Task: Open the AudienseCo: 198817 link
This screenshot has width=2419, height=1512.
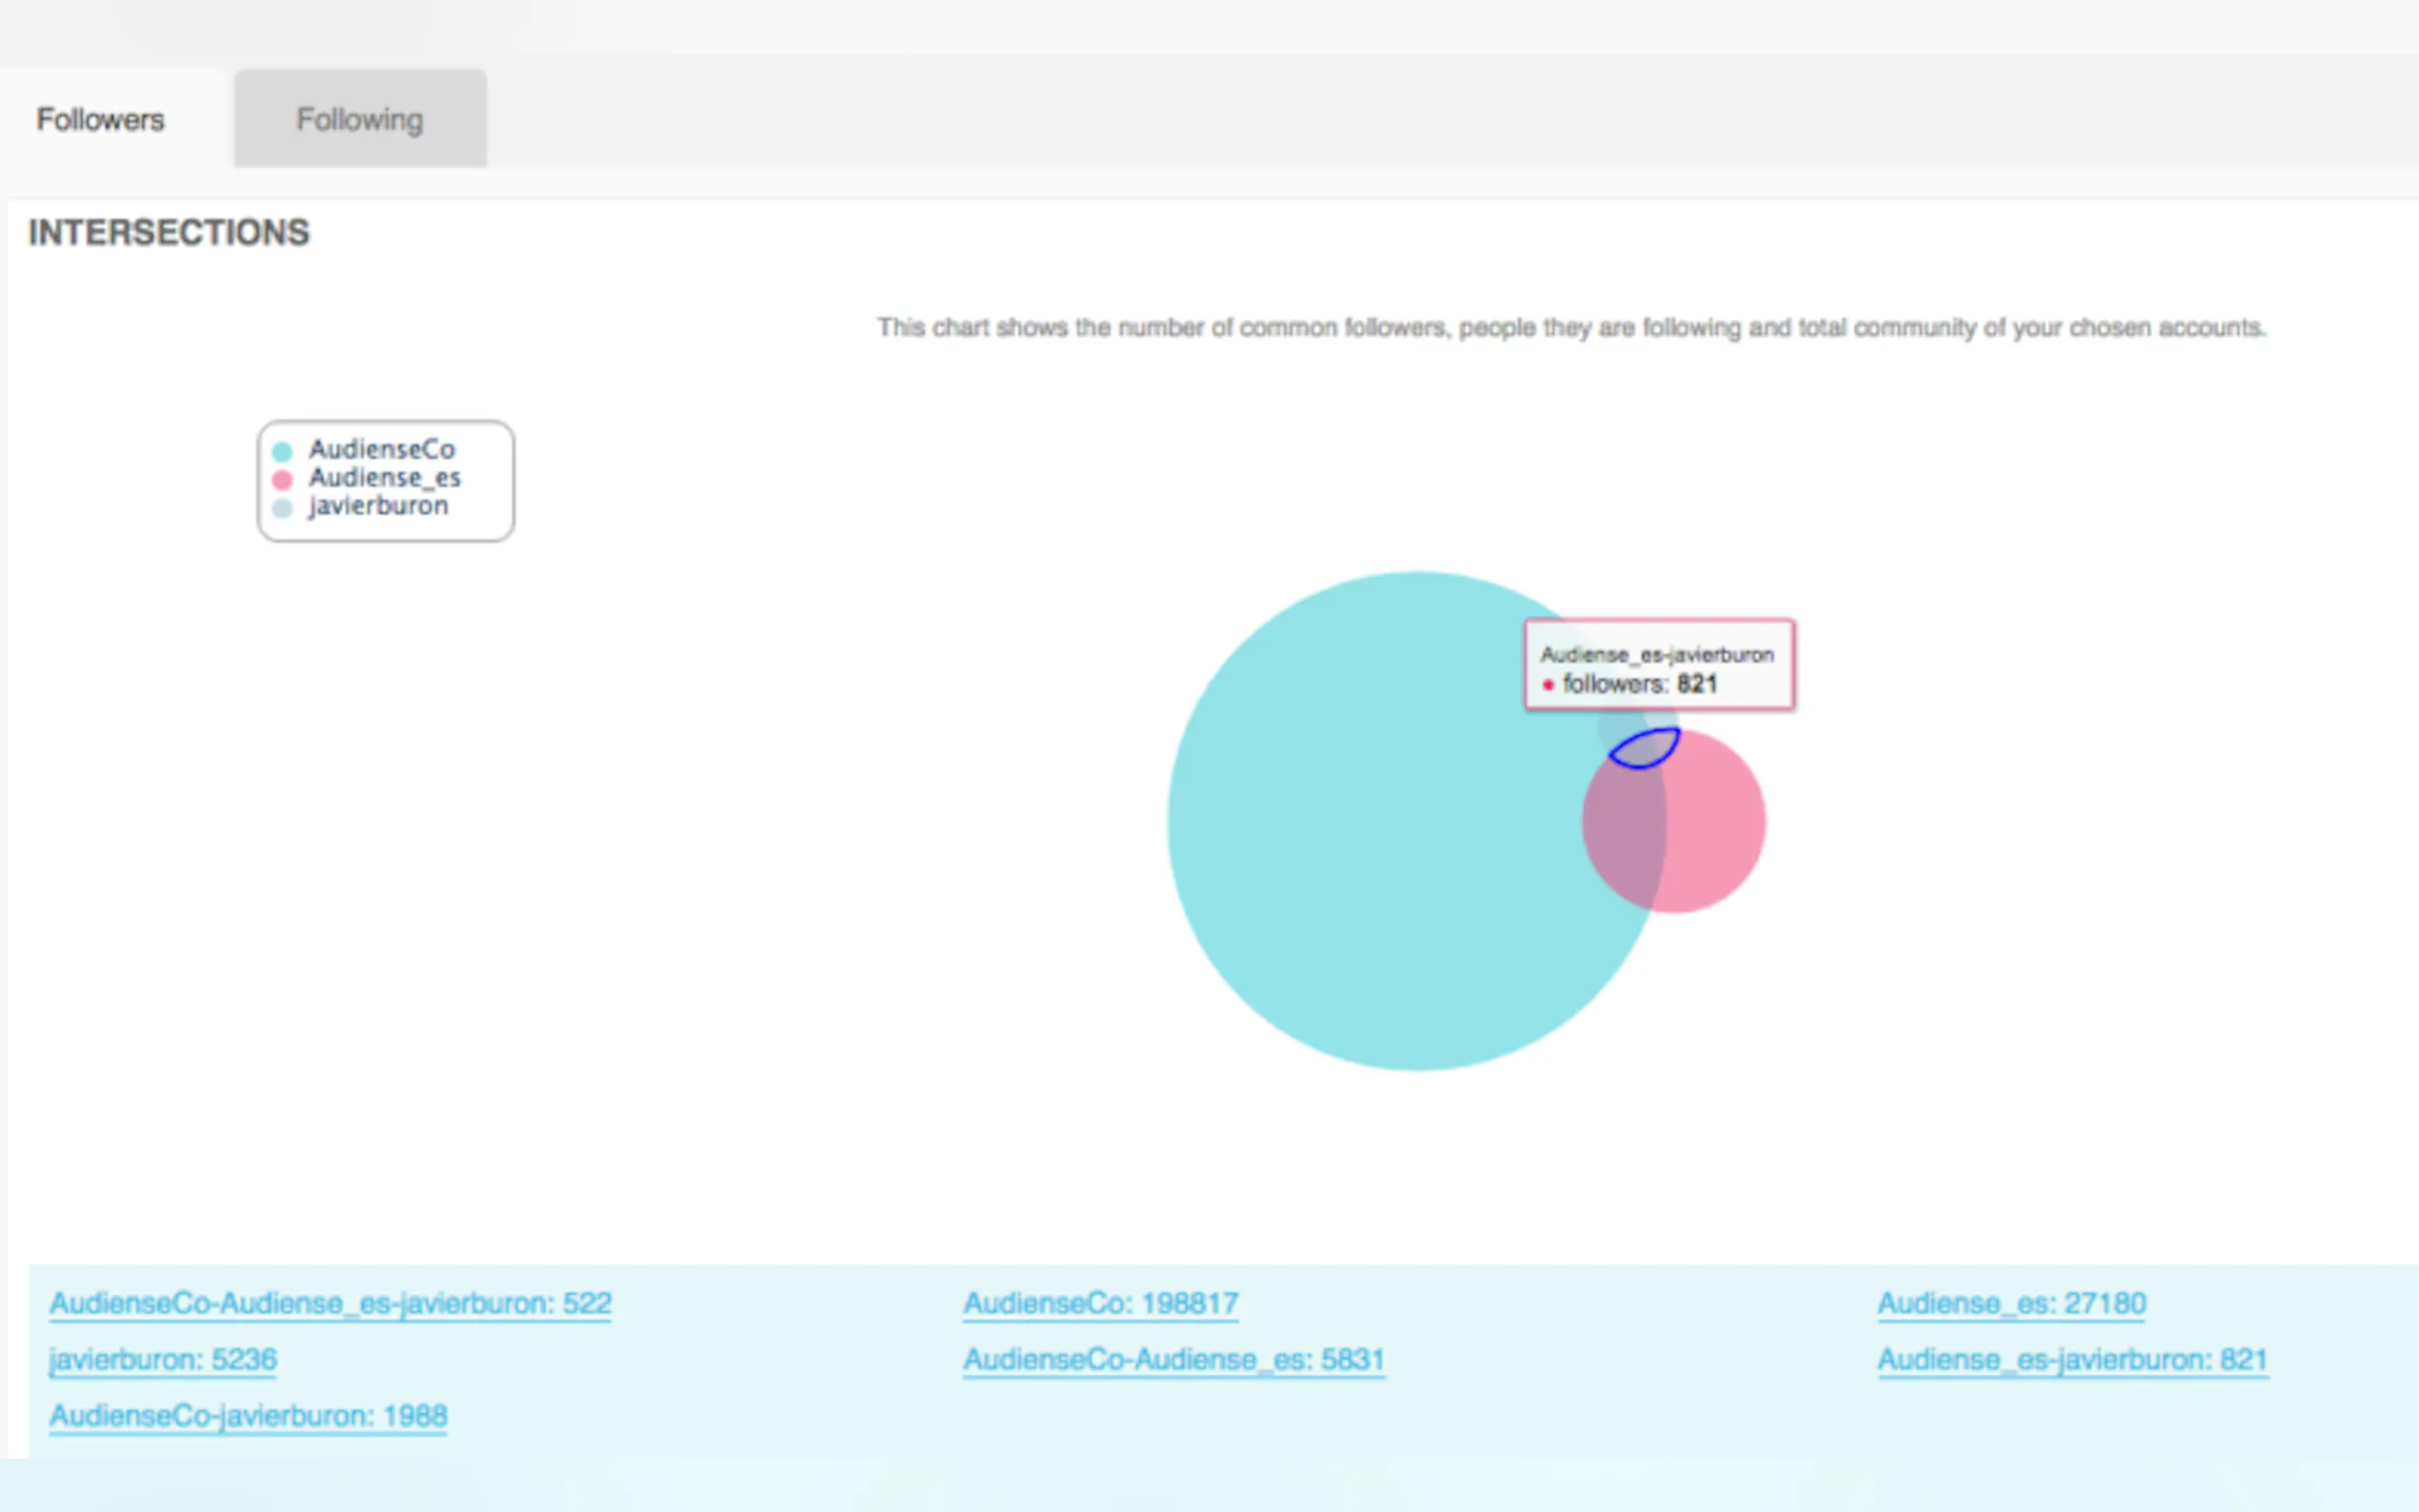Action: [1100, 1303]
